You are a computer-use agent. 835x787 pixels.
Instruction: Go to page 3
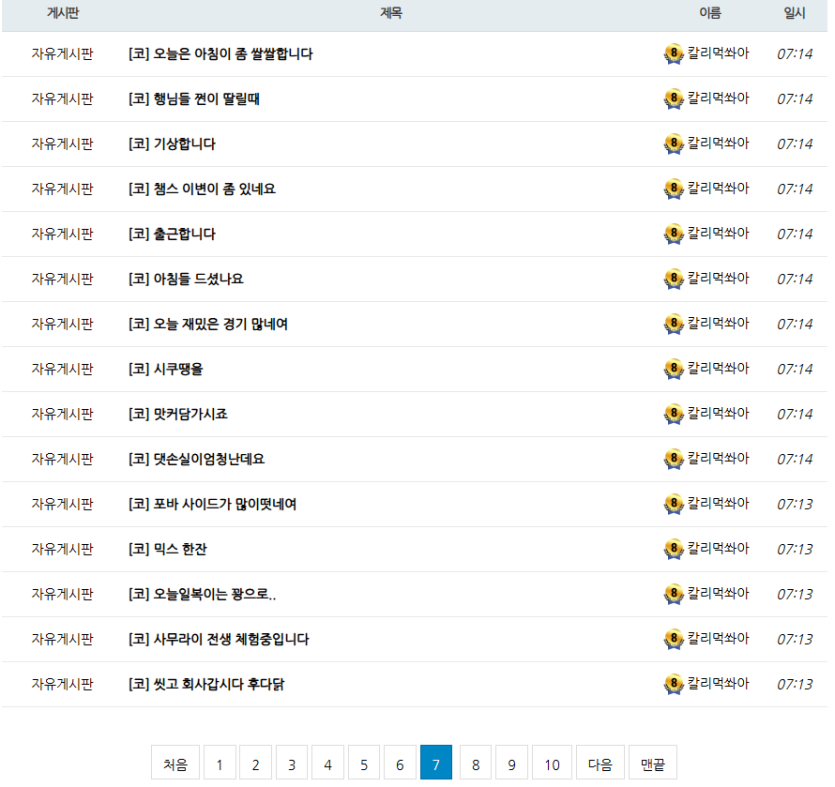pyautogui.click(x=292, y=765)
